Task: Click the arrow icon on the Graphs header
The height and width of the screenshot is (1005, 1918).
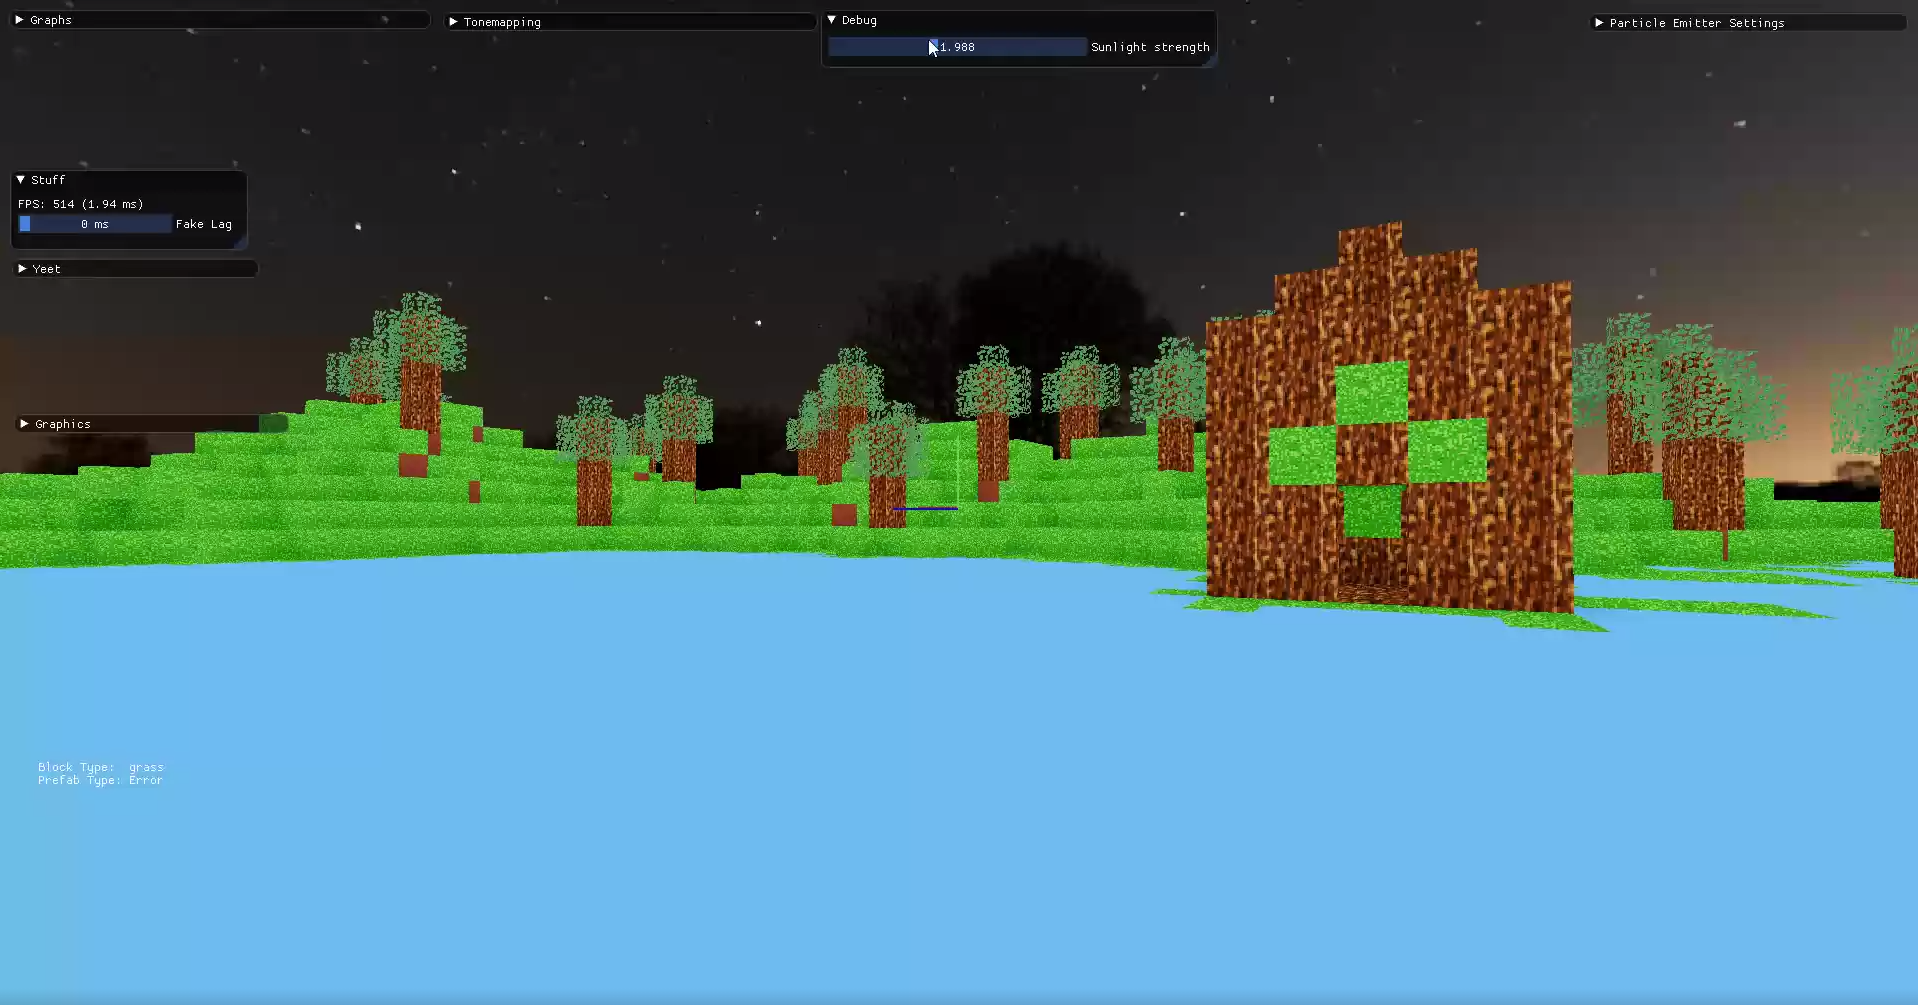Action: click(x=18, y=19)
